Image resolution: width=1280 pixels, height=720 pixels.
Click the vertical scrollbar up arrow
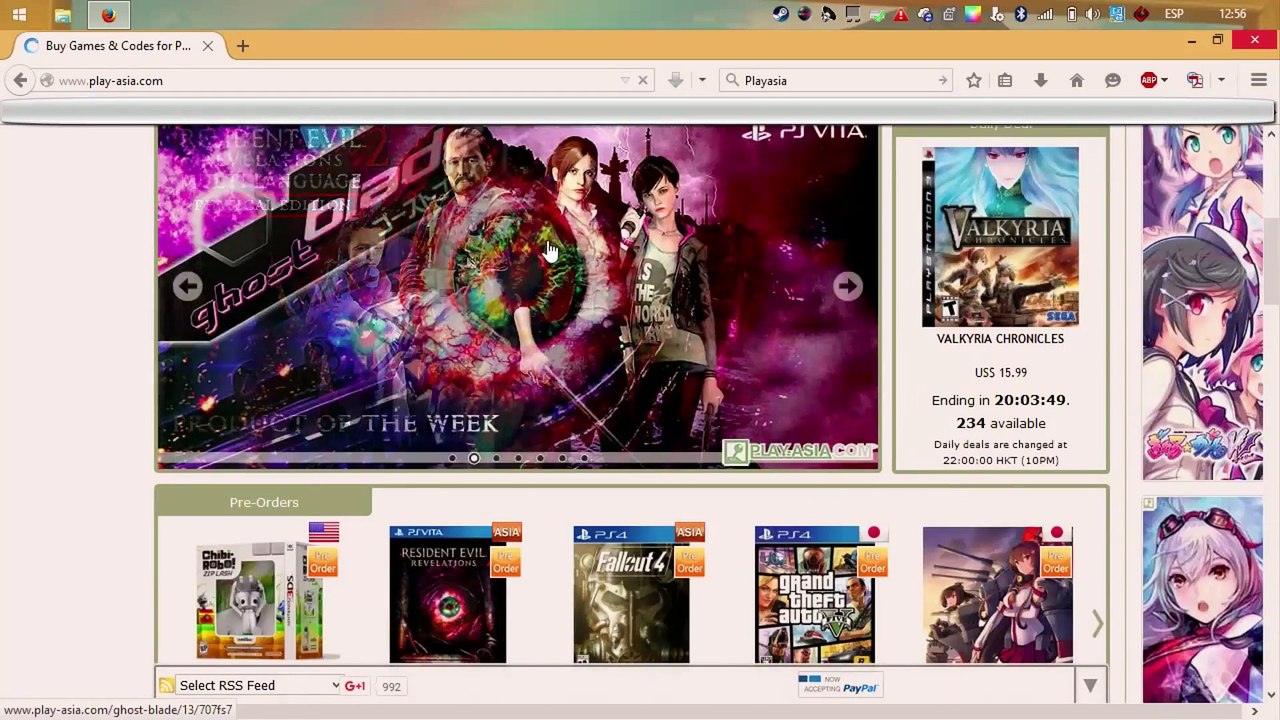1271,134
